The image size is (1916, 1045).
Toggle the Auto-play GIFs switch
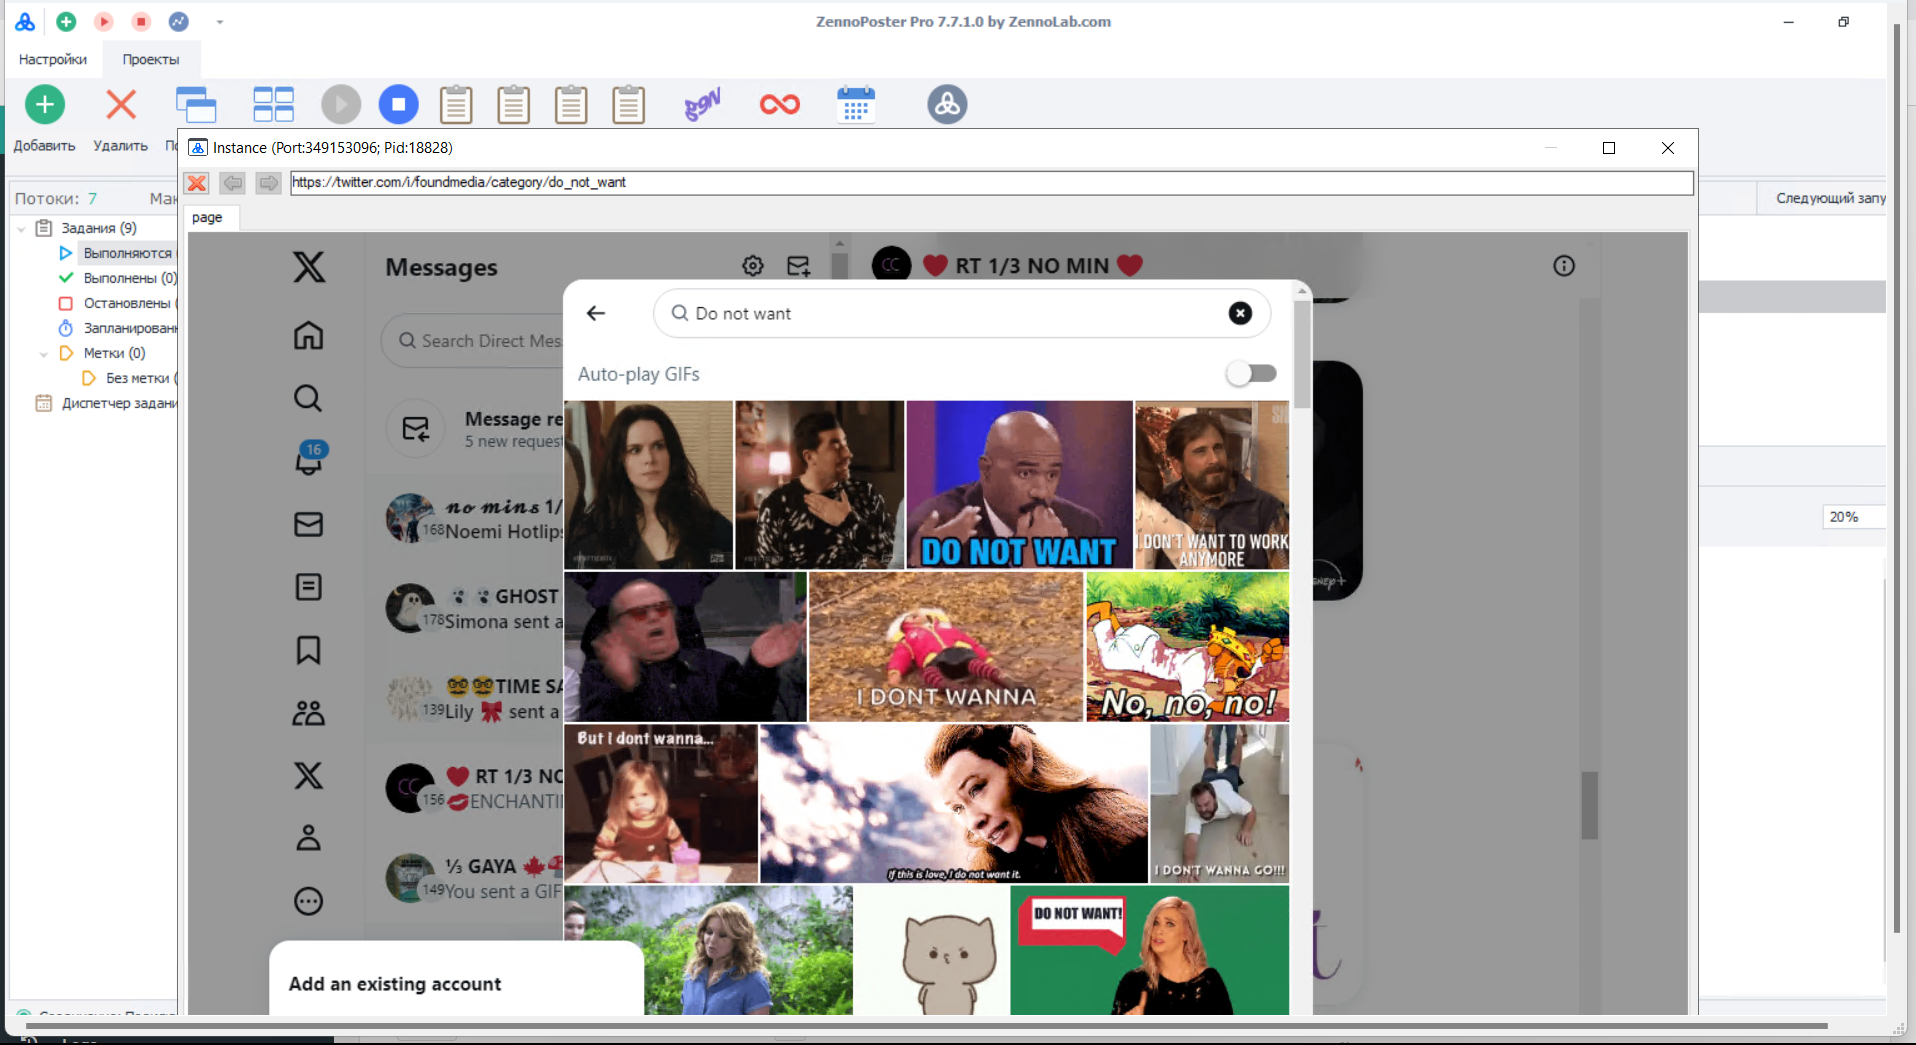click(1251, 373)
